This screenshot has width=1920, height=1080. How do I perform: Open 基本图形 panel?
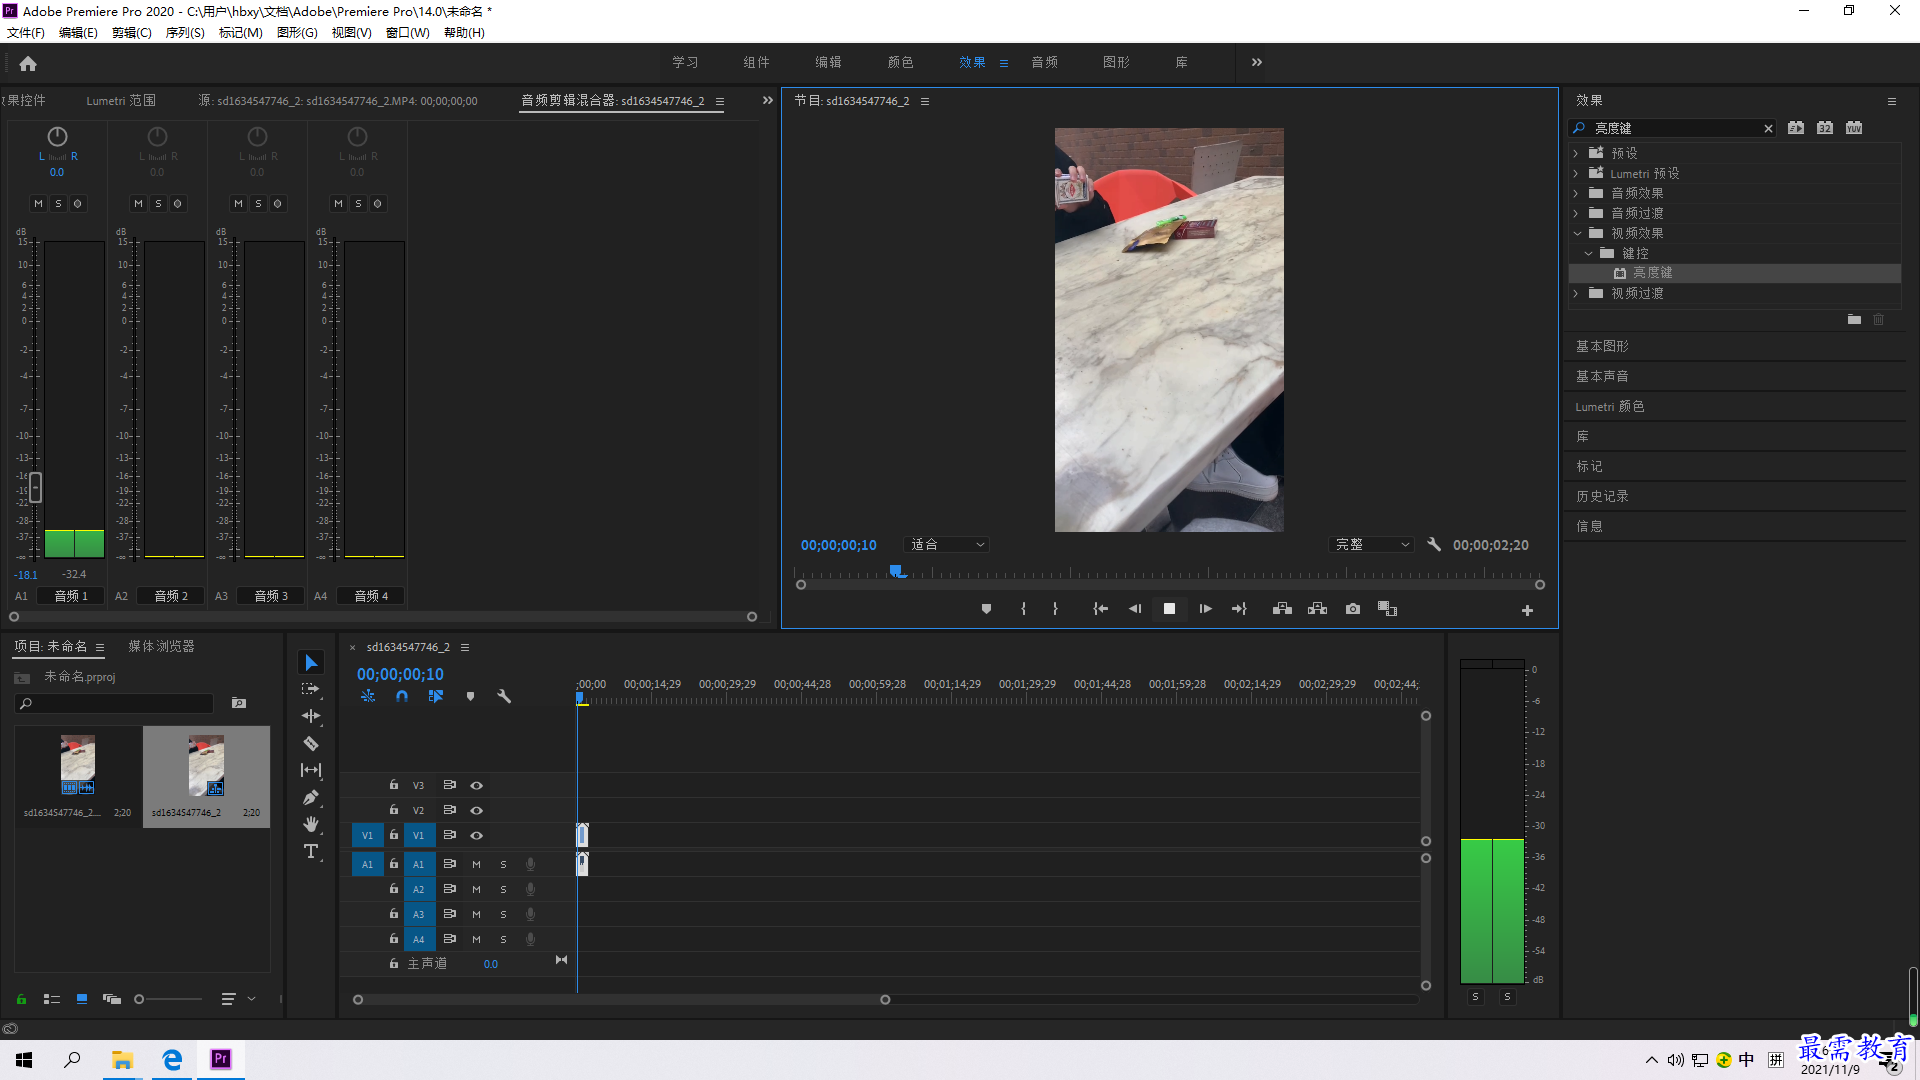pos(1602,346)
